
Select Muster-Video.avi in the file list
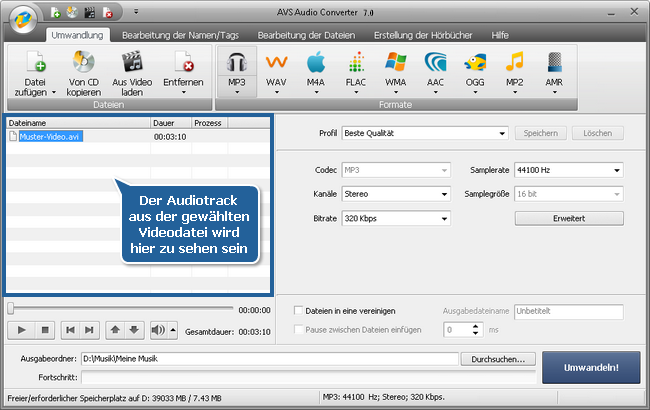pyautogui.click(x=51, y=136)
